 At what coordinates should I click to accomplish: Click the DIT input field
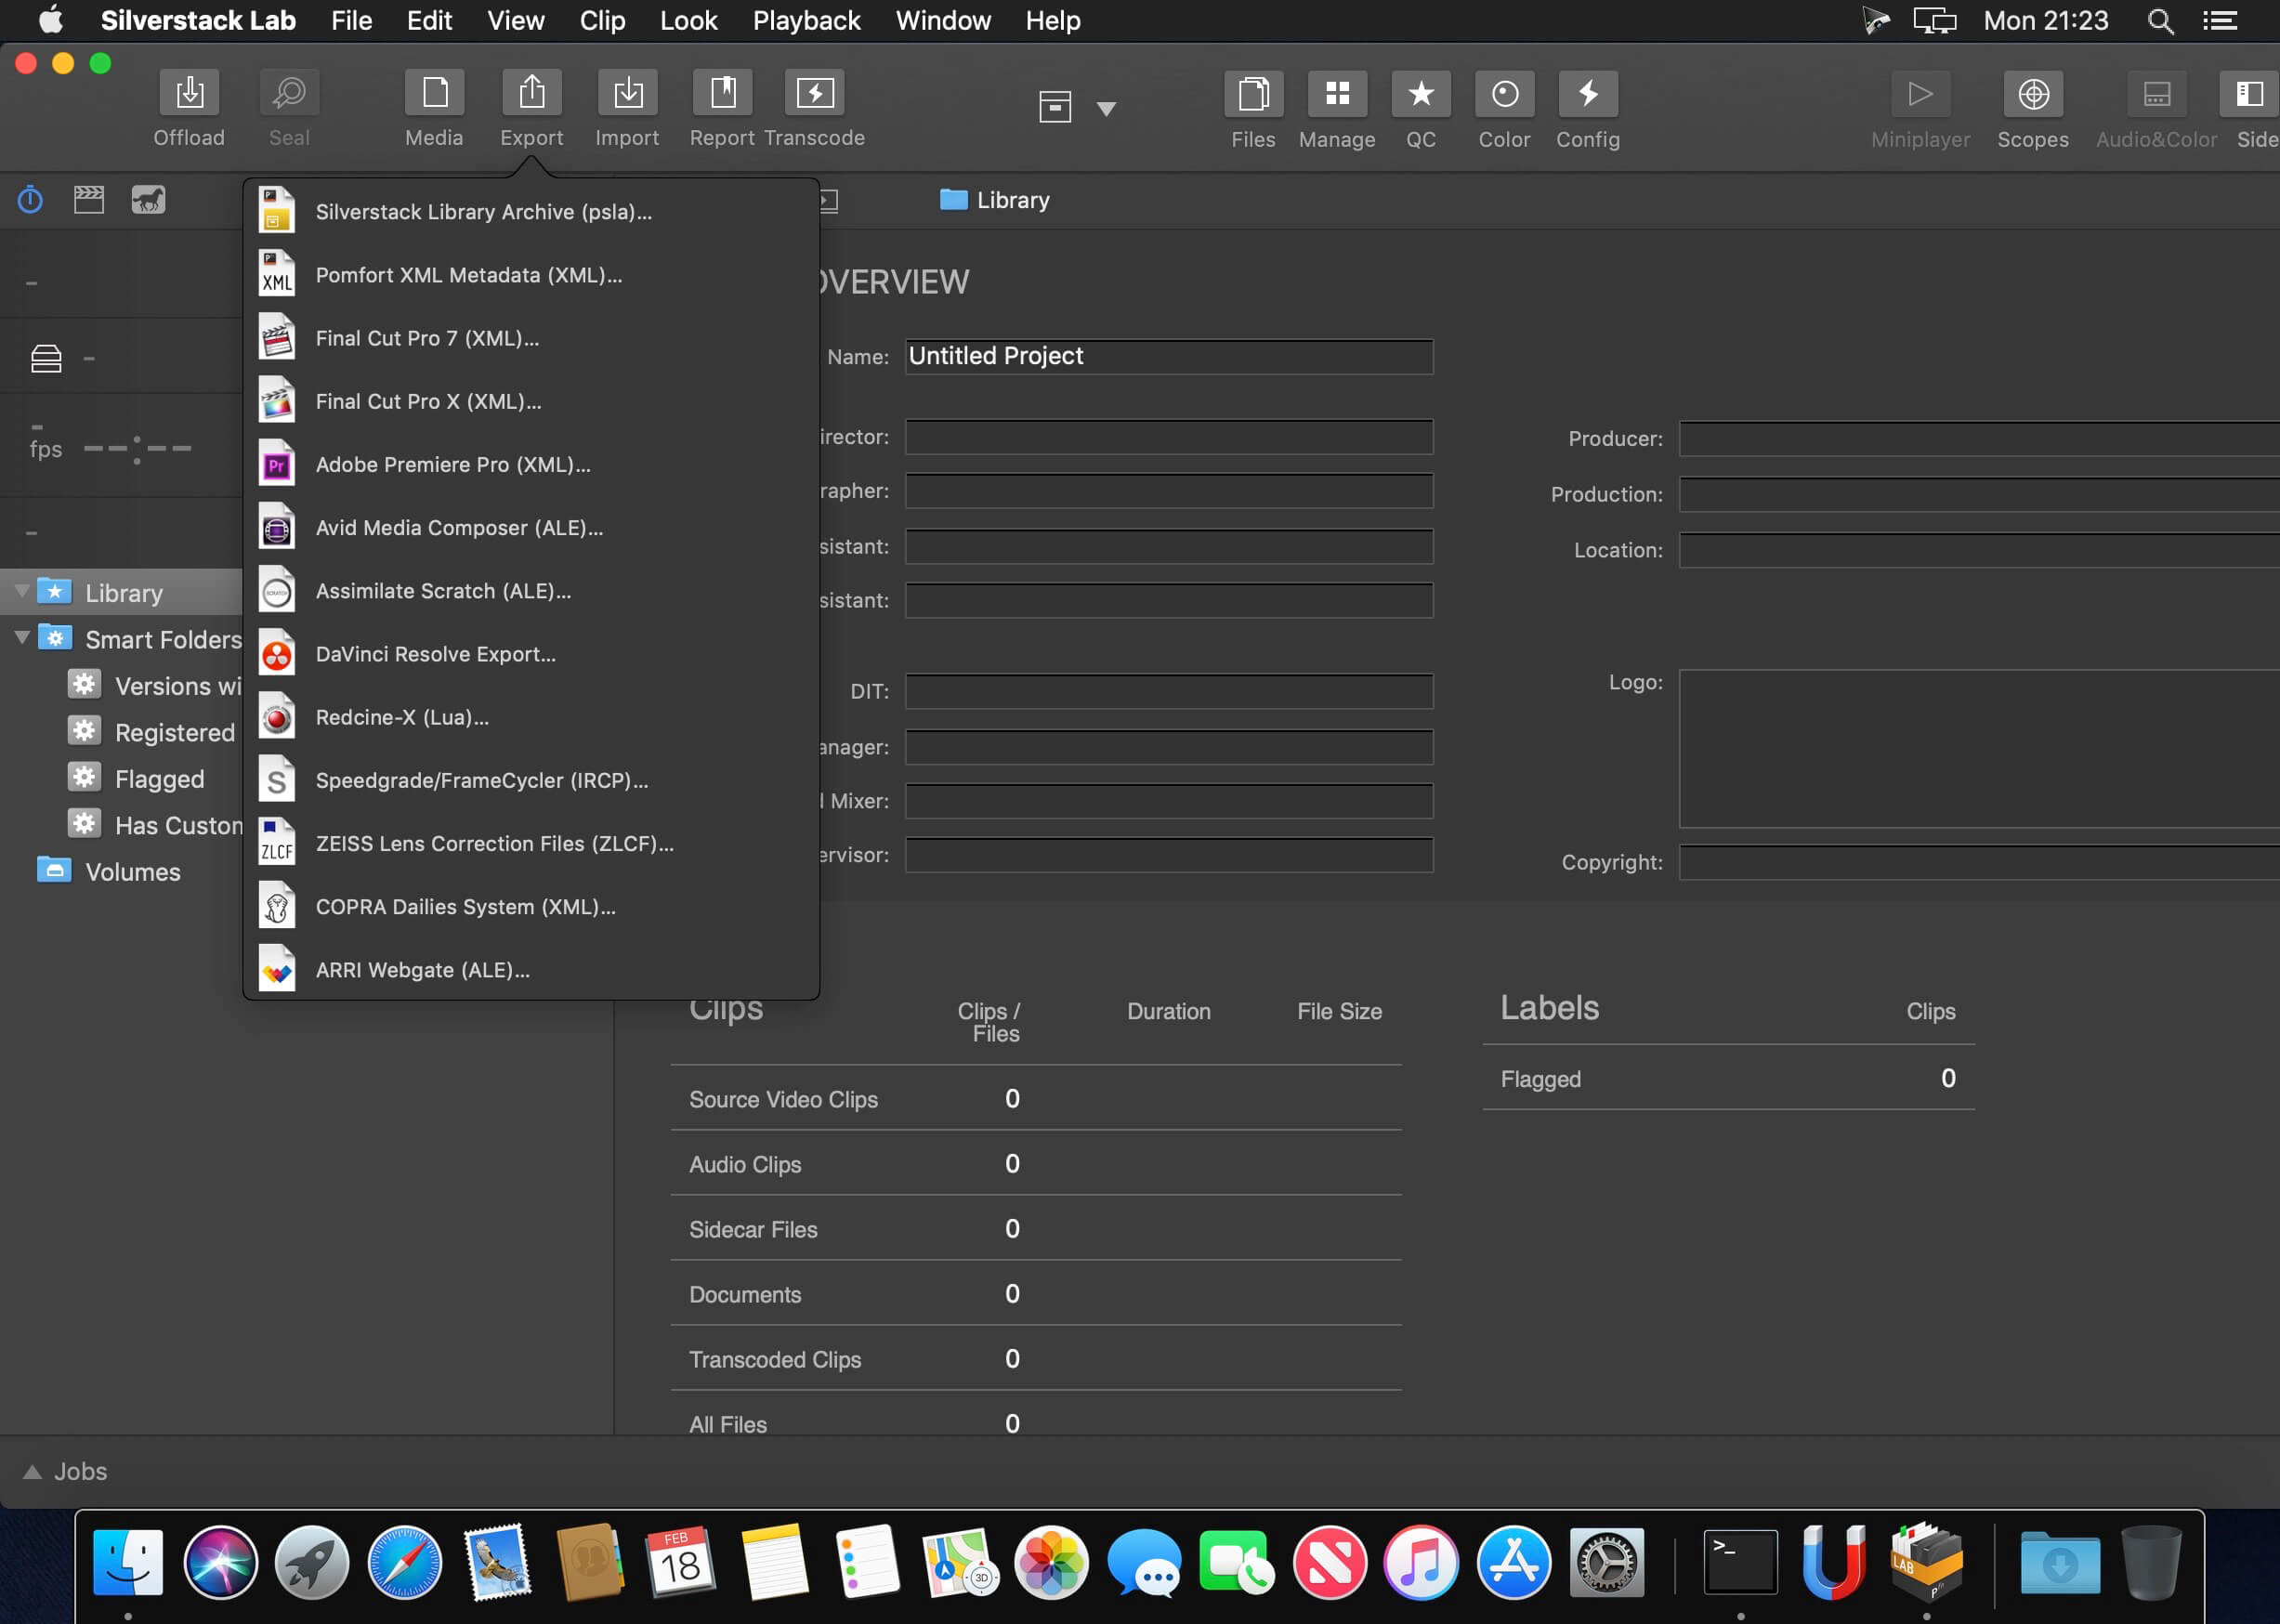pyautogui.click(x=1169, y=692)
